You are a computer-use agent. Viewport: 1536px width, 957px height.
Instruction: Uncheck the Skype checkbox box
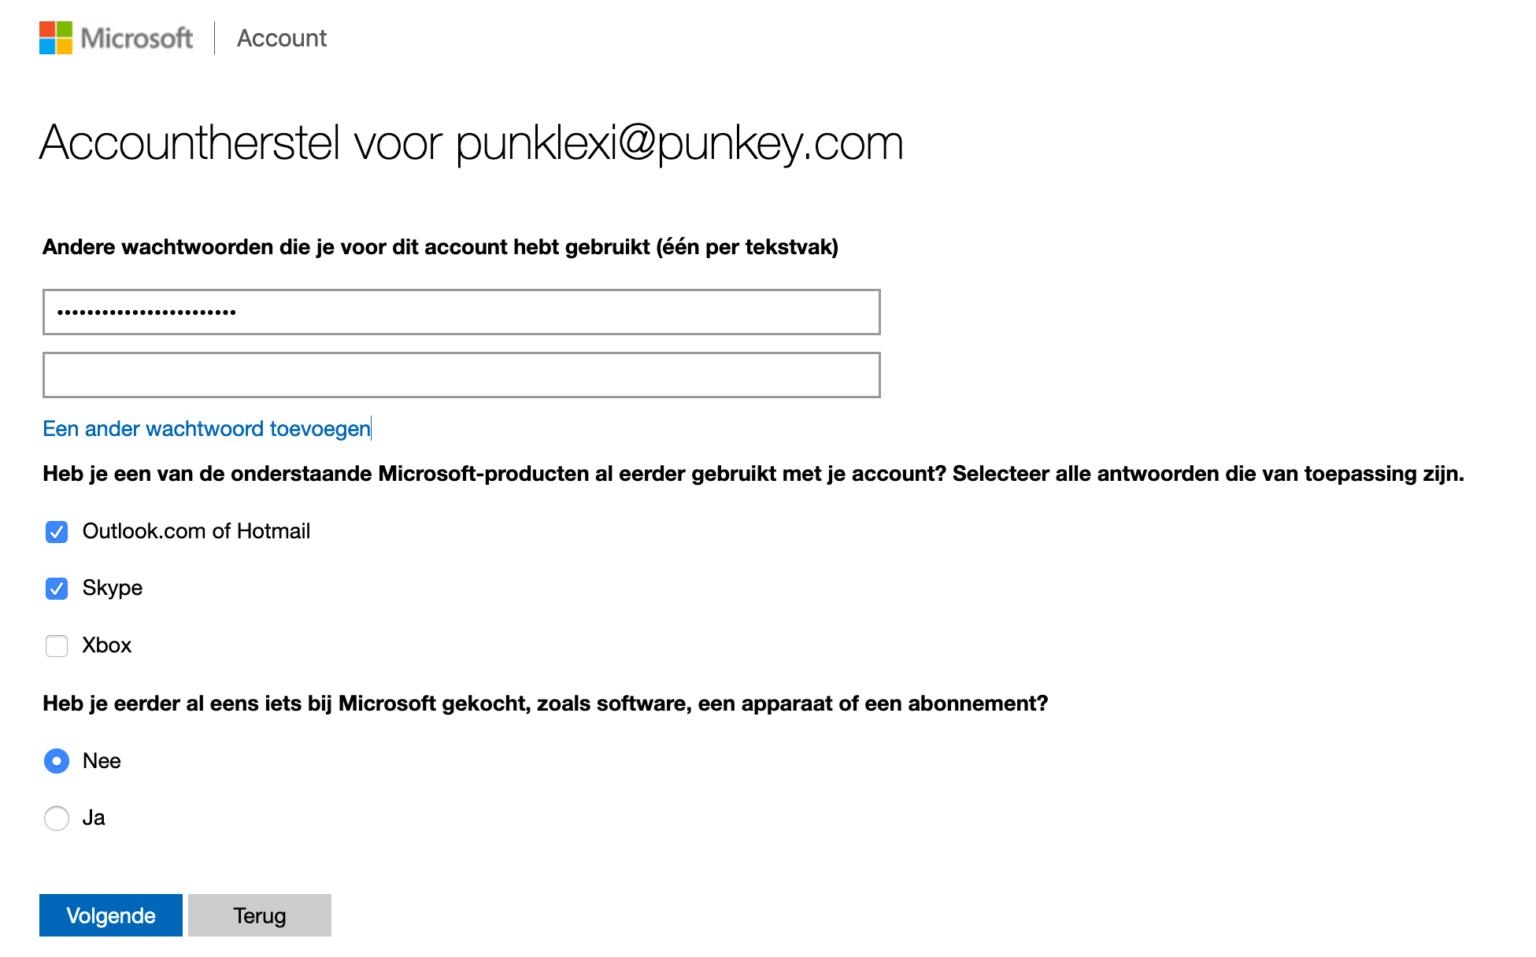57,589
